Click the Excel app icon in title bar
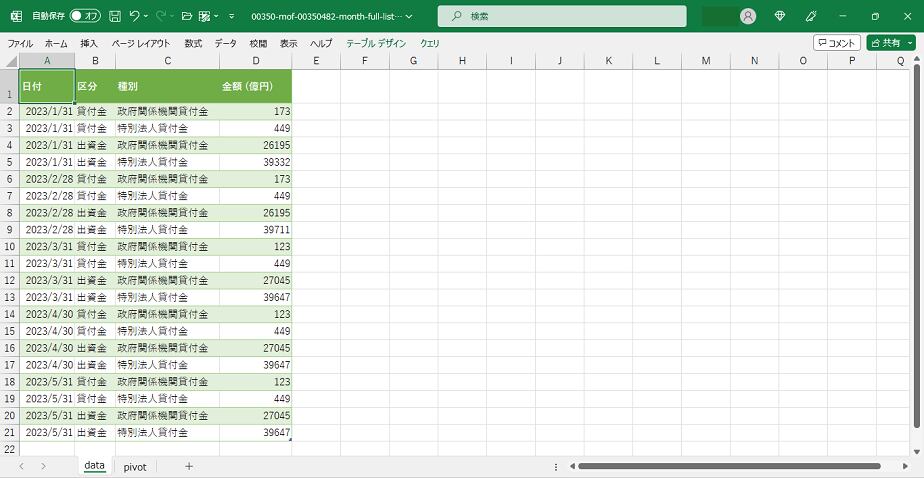 coord(16,17)
